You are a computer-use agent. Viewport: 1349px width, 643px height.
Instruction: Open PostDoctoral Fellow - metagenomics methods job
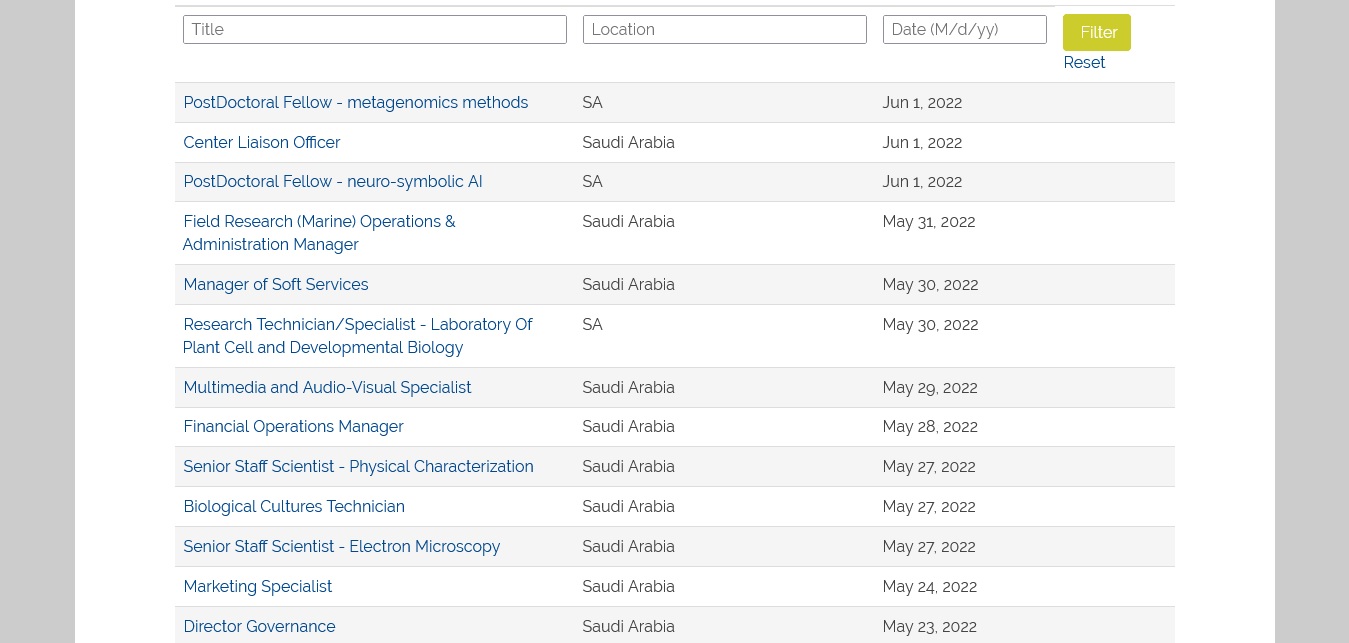pyautogui.click(x=355, y=103)
